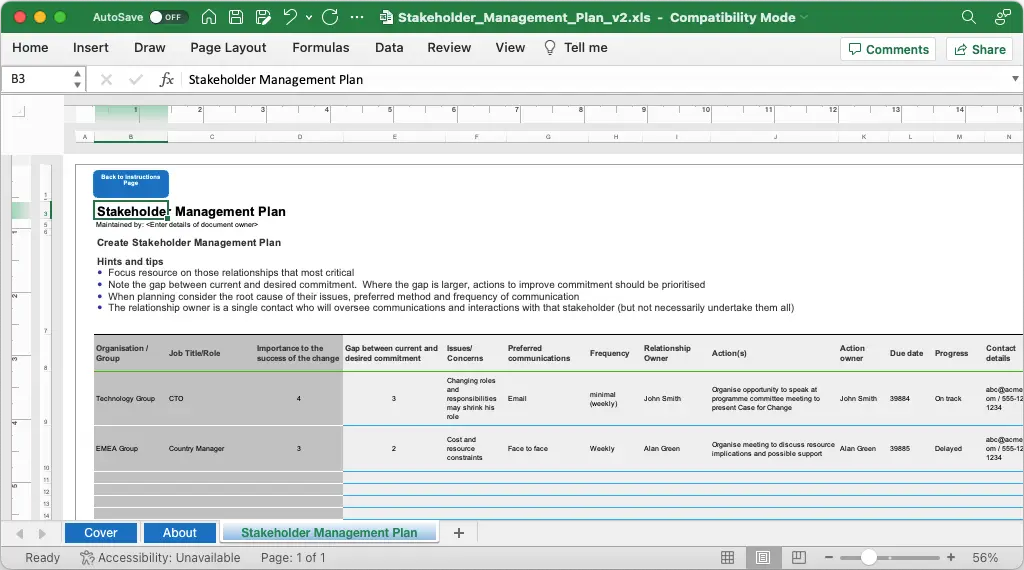Screen dimensions: 1024x570
Task: Click the insert function fx icon
Action: tap(167, 80)
